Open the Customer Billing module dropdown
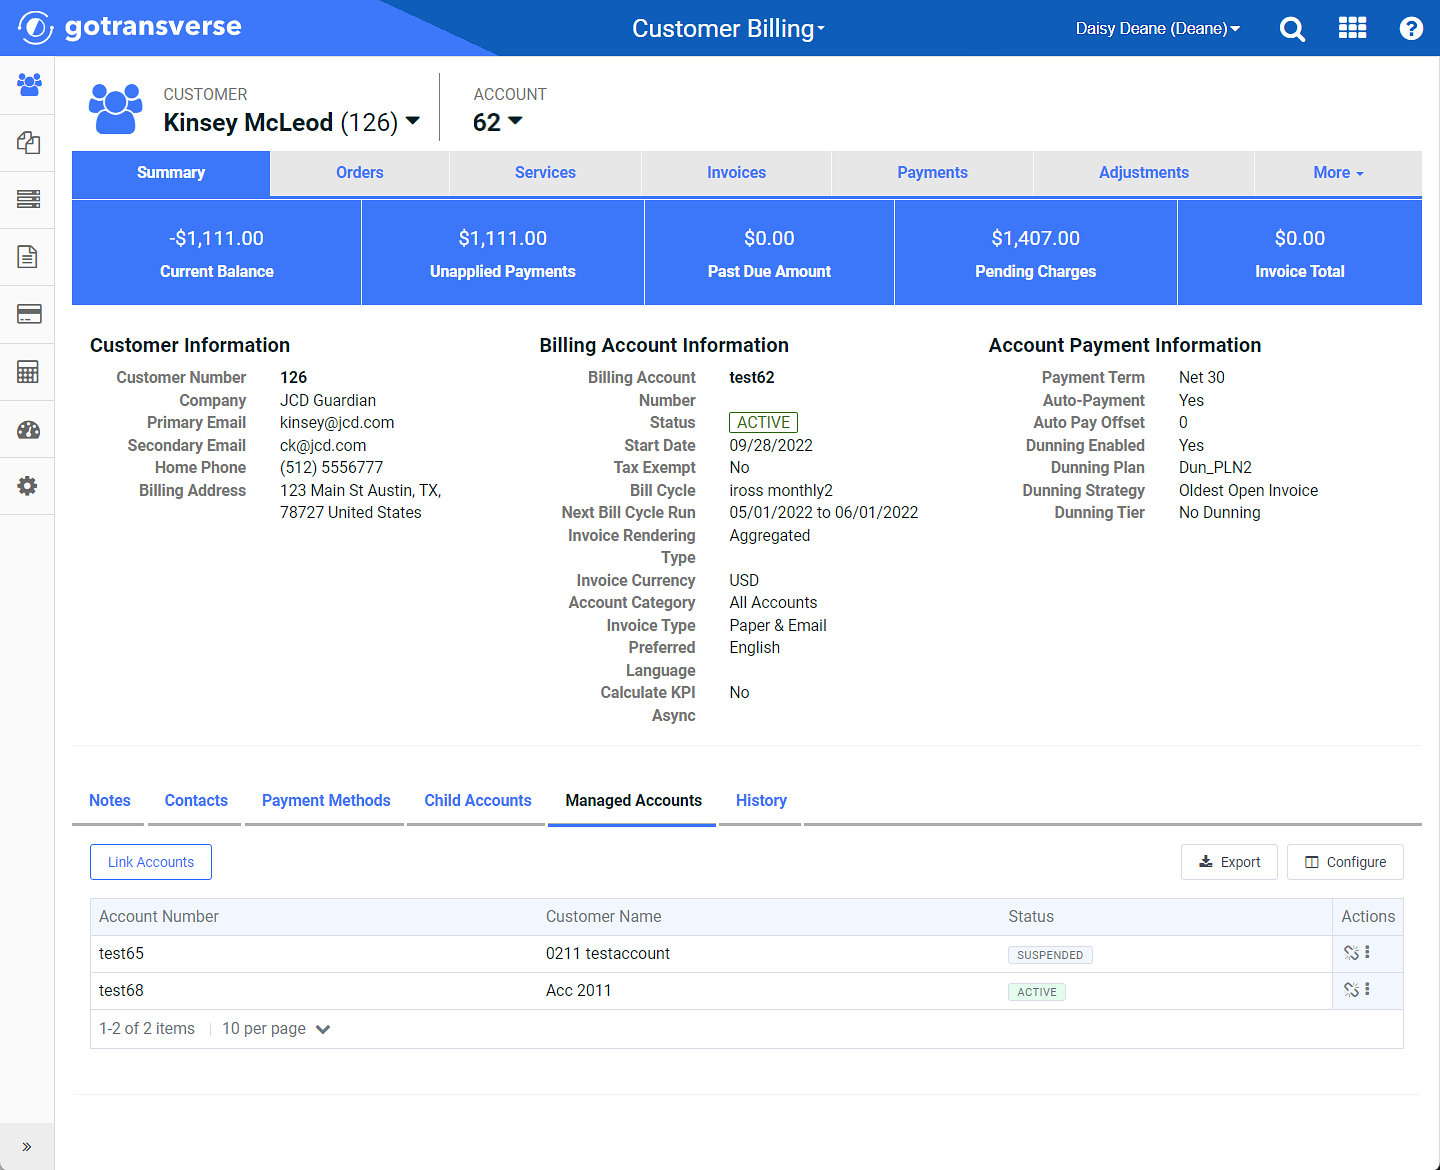This screenshot has height=1170, width=1440. tap(728, 28)
